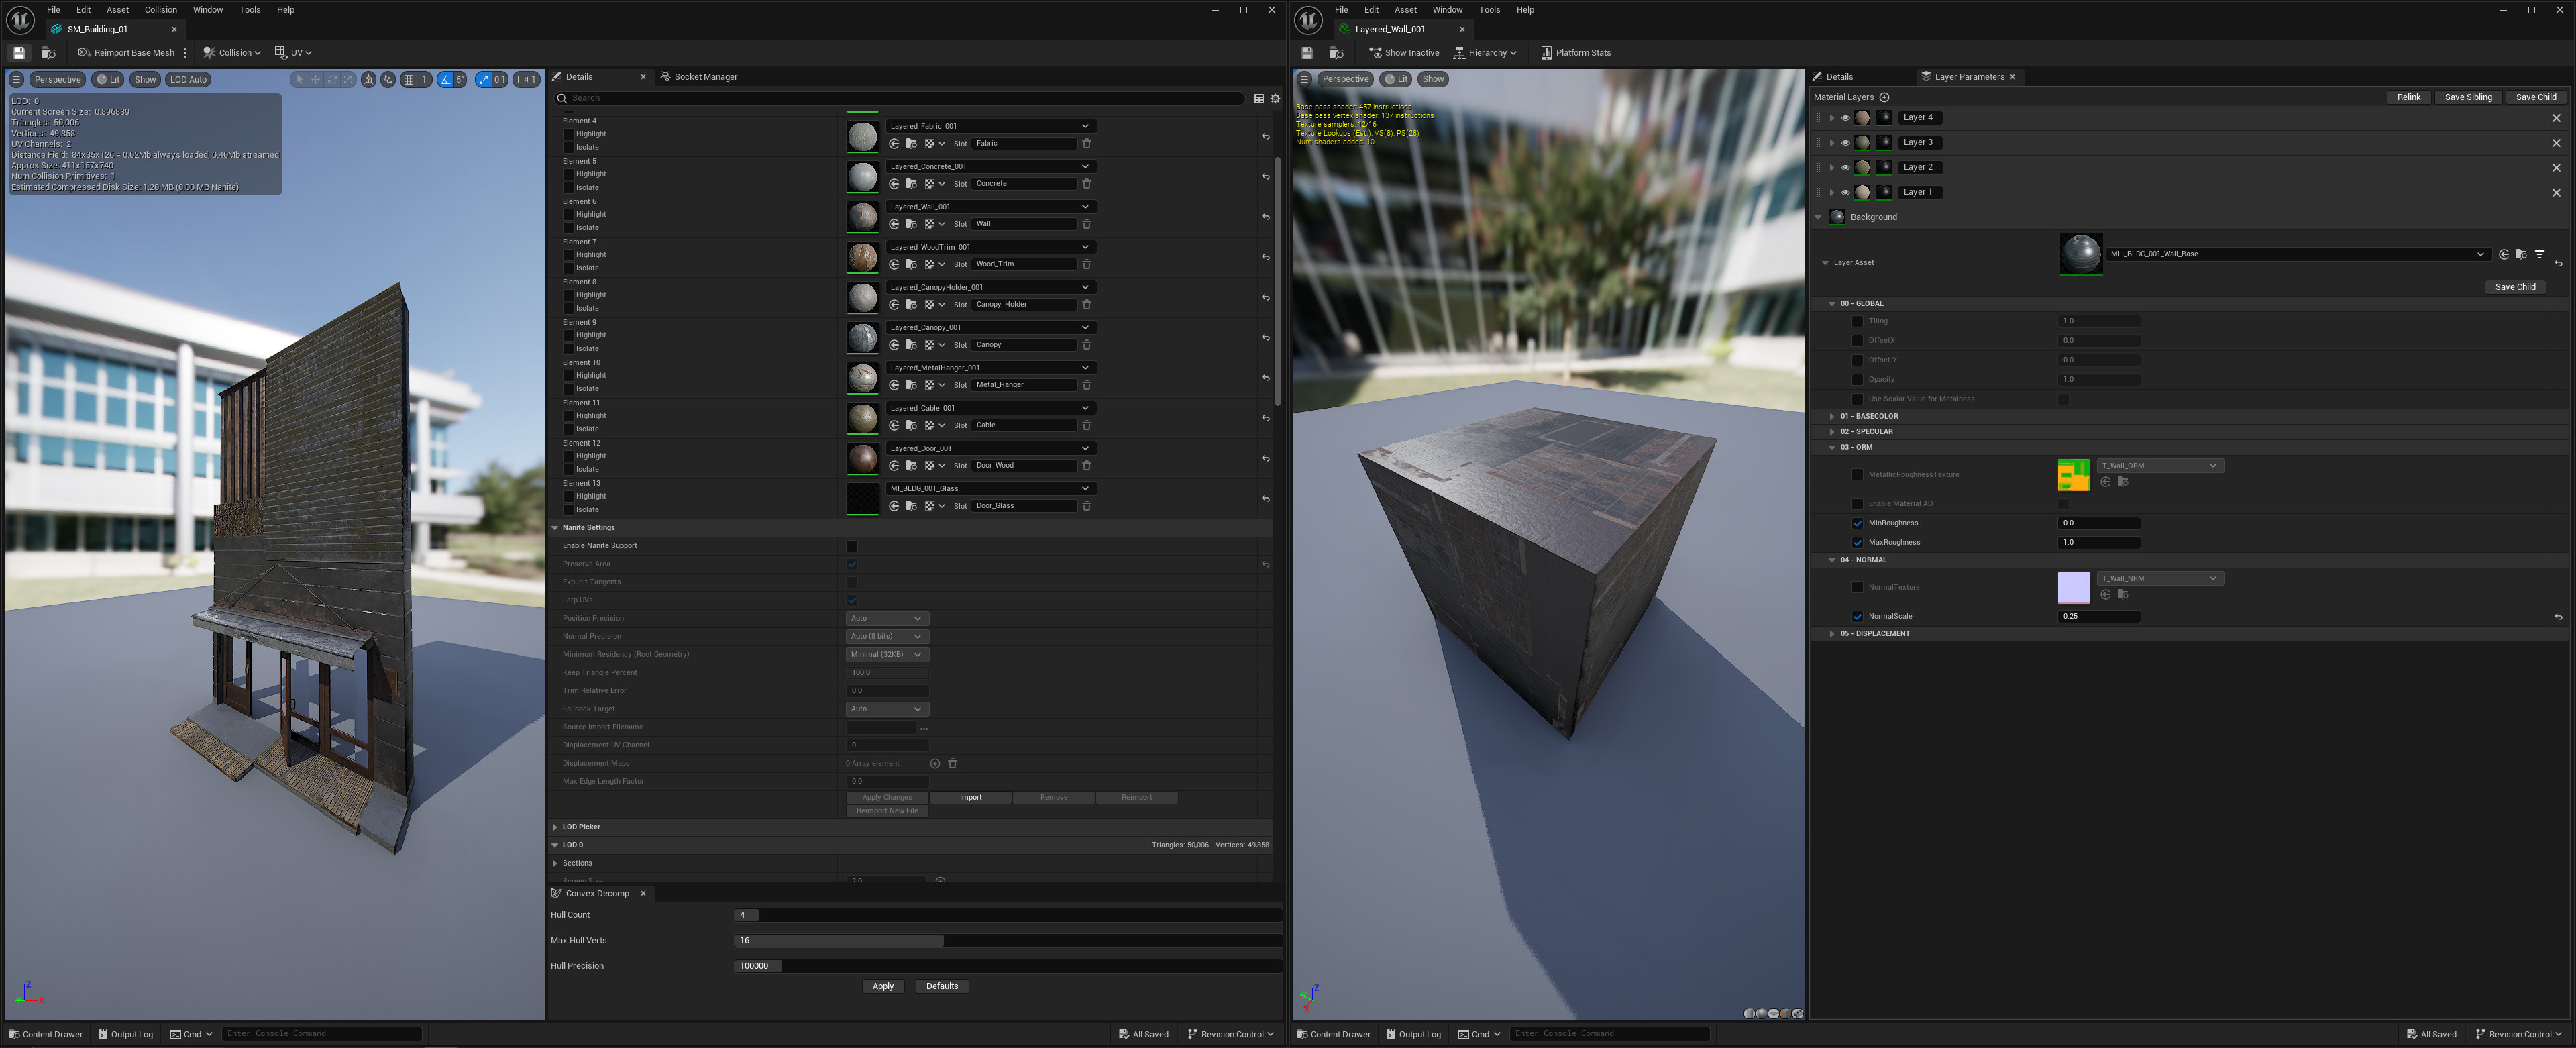Image resolution: width=2576 pixels, height=1048 pixels.
Task: Open Asset menu in Layered_Wall_001 window
Action: (1405, 10)
